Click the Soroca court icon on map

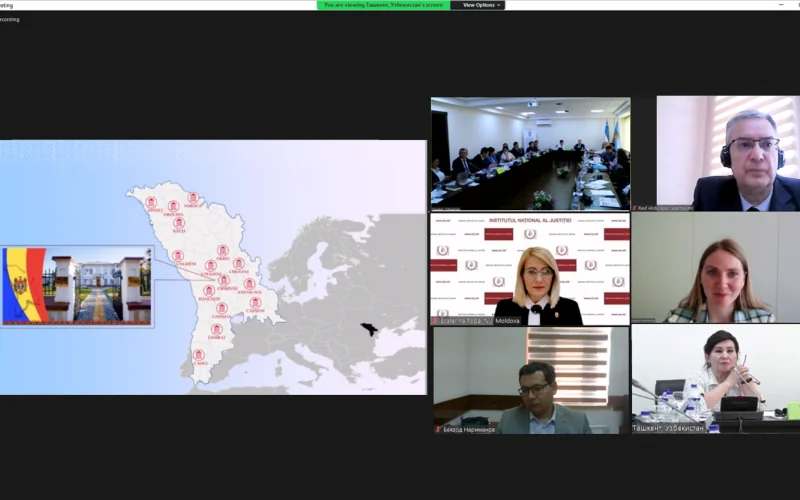(x=192, y=198)
